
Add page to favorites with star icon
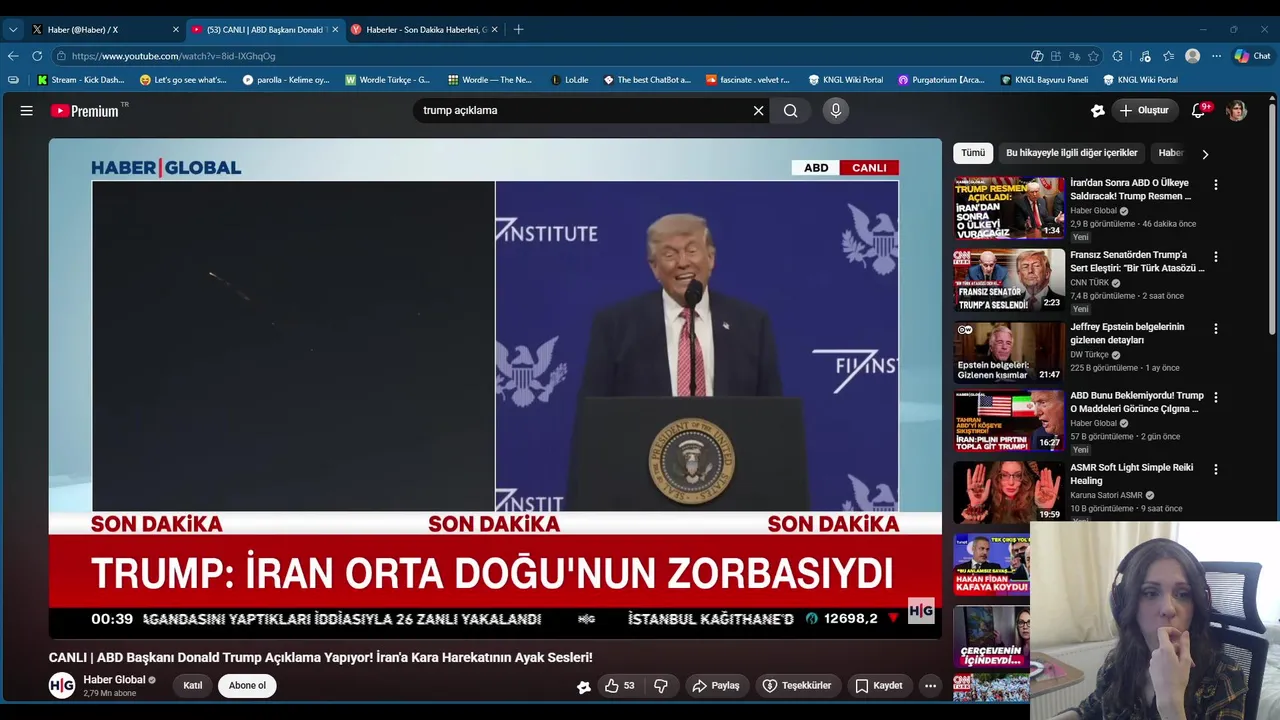(1093, 56)
